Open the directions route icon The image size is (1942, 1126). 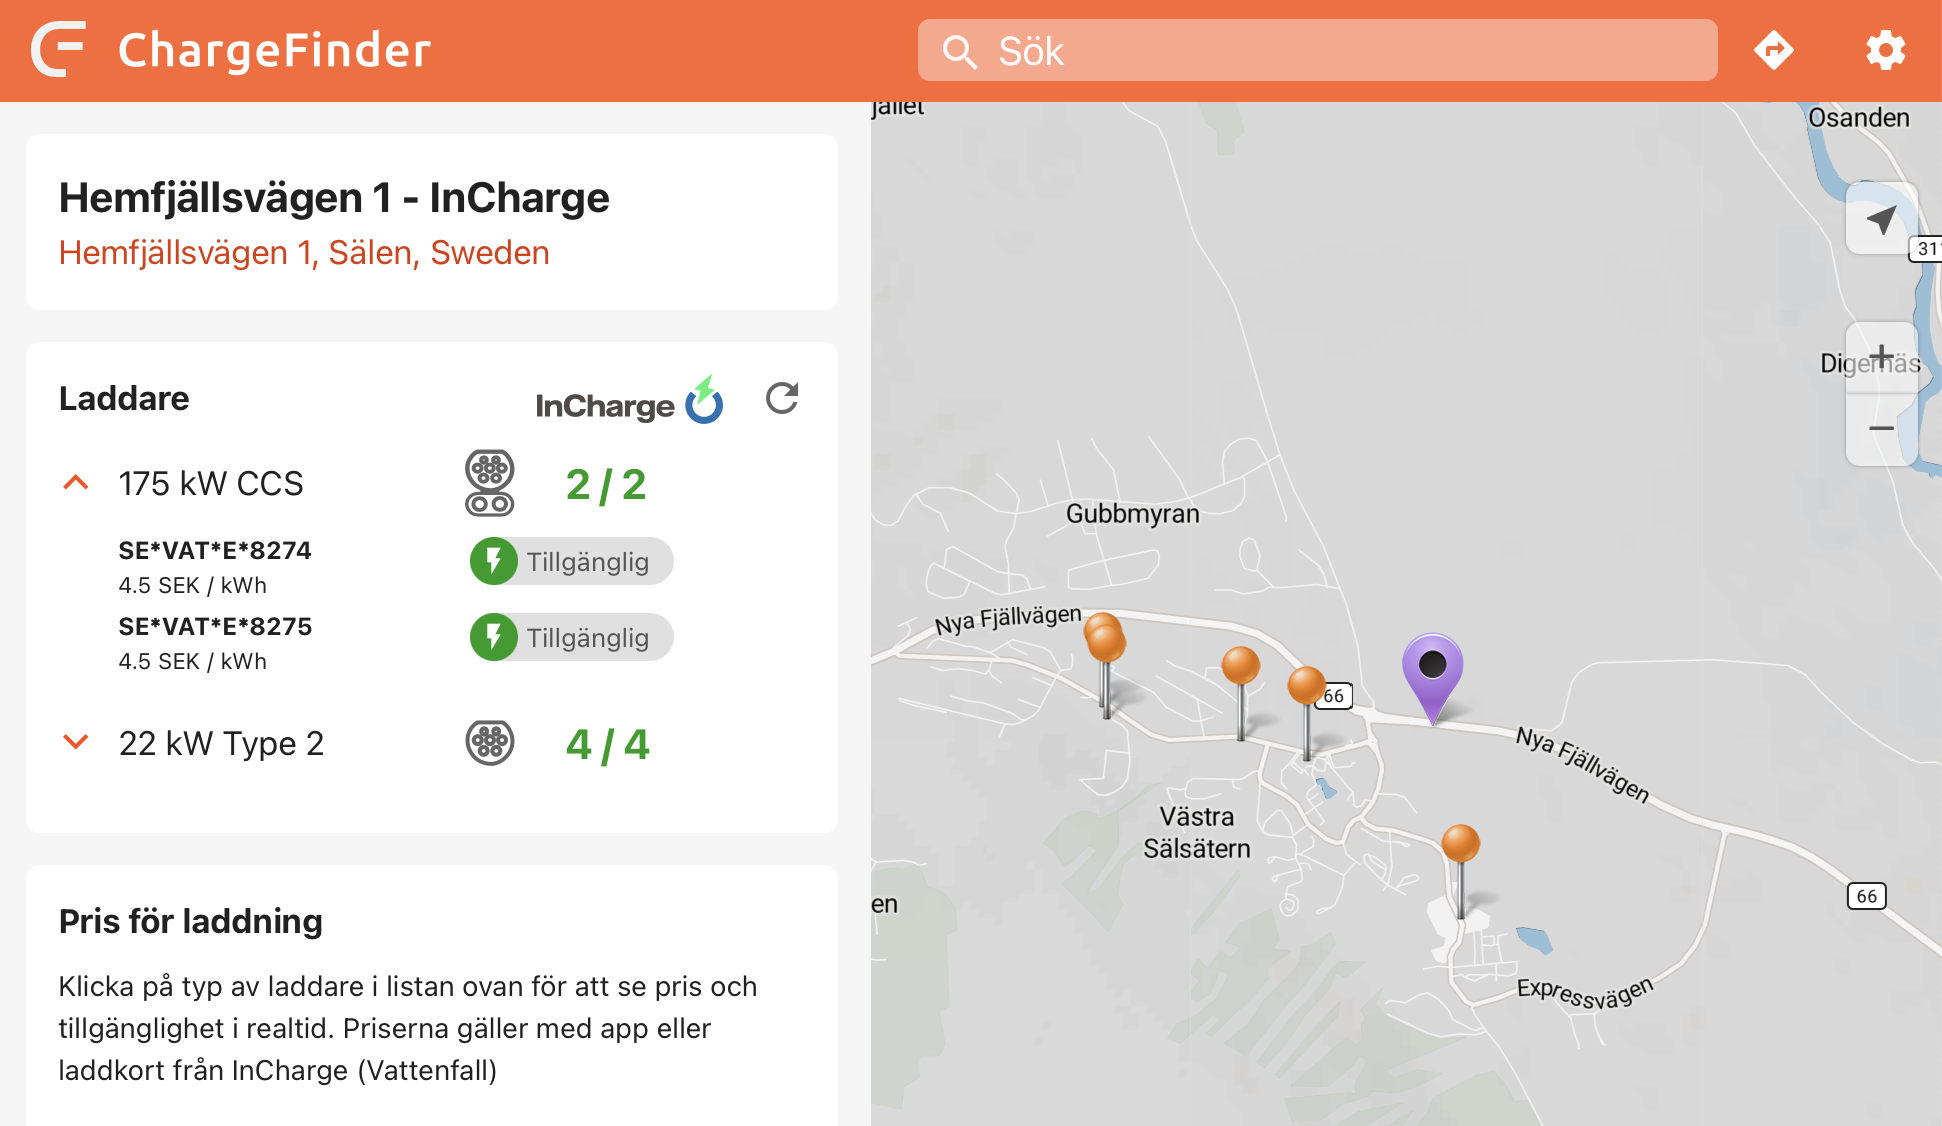click(x=1773, y=50)
